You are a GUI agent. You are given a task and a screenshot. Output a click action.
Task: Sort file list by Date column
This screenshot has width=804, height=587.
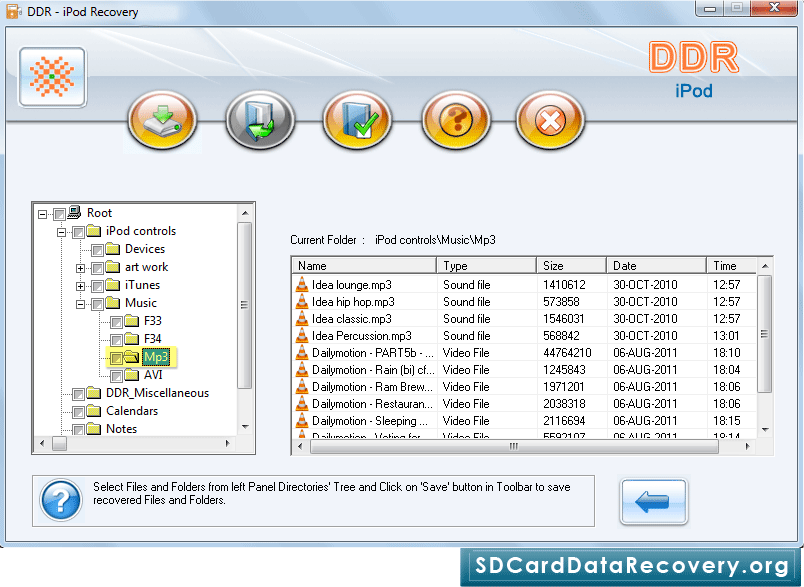tap(656, 266)
